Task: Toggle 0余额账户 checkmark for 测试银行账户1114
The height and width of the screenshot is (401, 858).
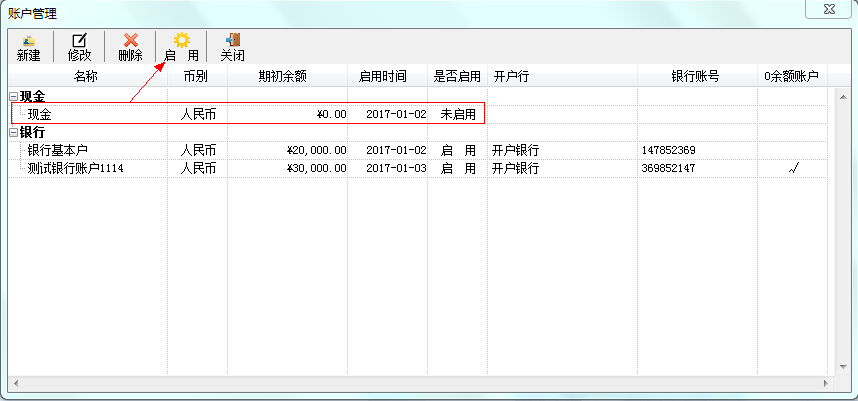Action: click(794, 169)
